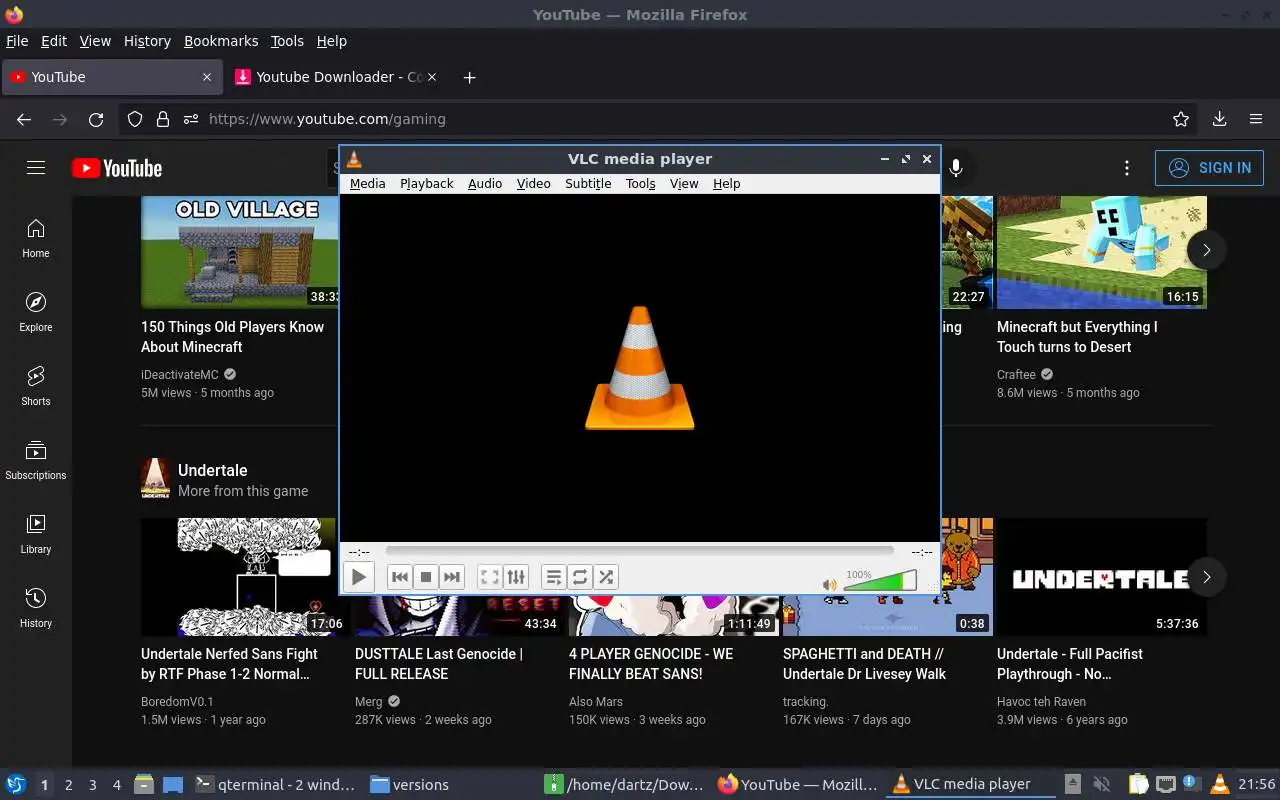Stop playback in VLC
The width and height of the screenshot is (1280, 800).
(425, 577)
